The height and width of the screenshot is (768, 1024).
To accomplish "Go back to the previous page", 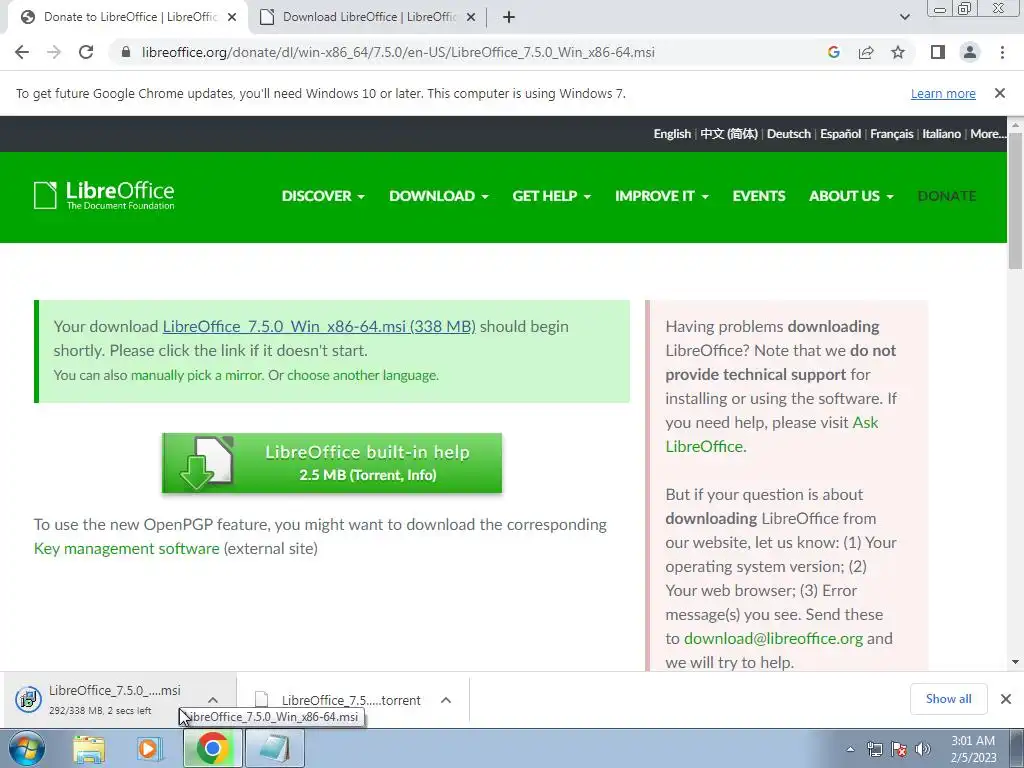I will tap(22, 52).
